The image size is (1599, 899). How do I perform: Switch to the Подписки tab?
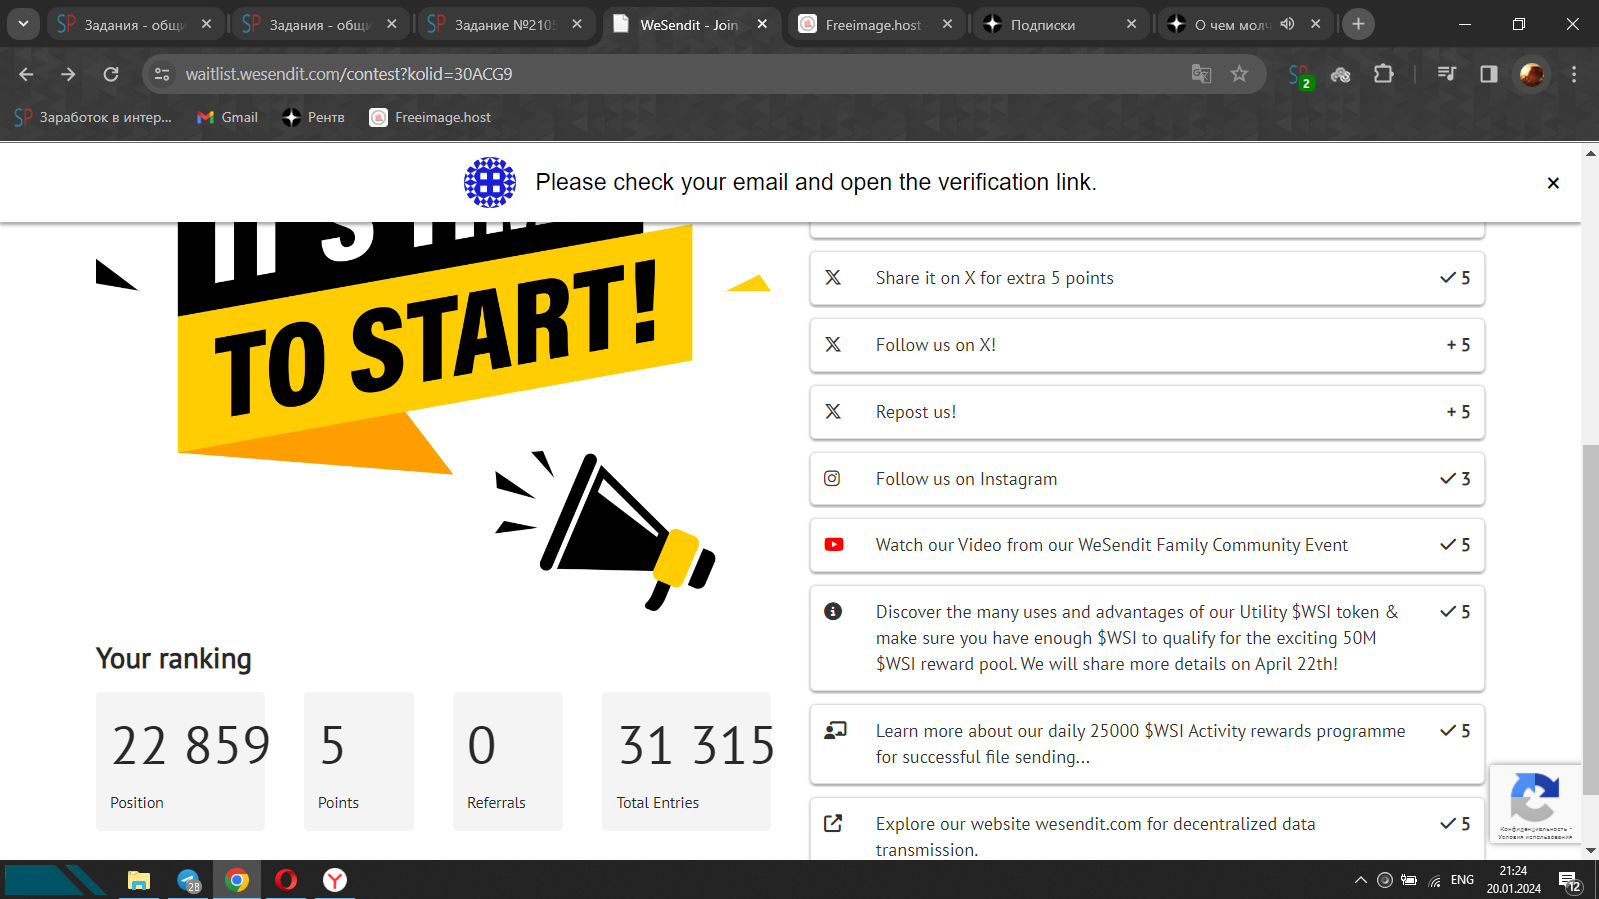1060,24
